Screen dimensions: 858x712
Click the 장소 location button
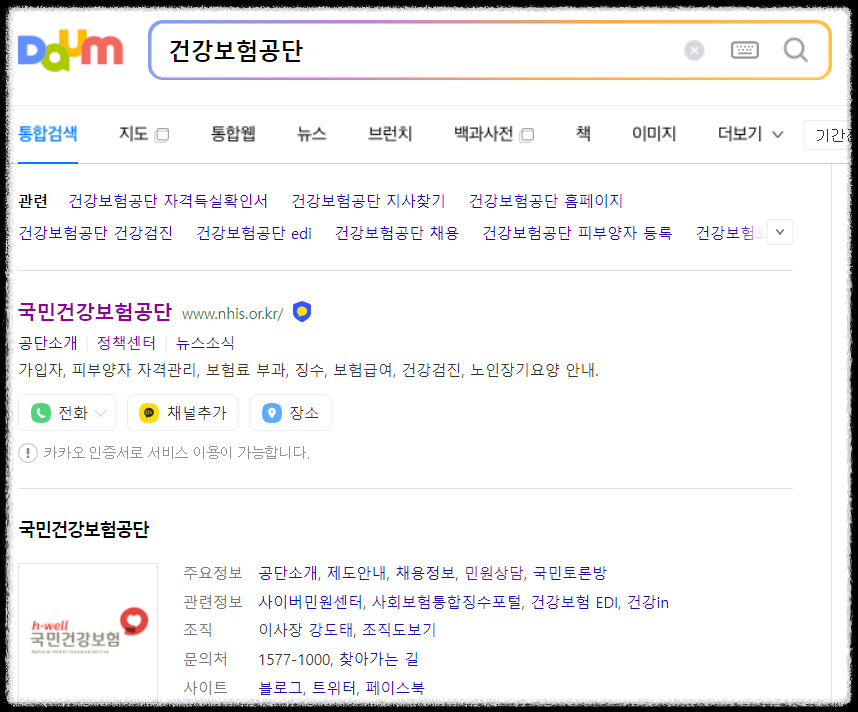[290, 413]
